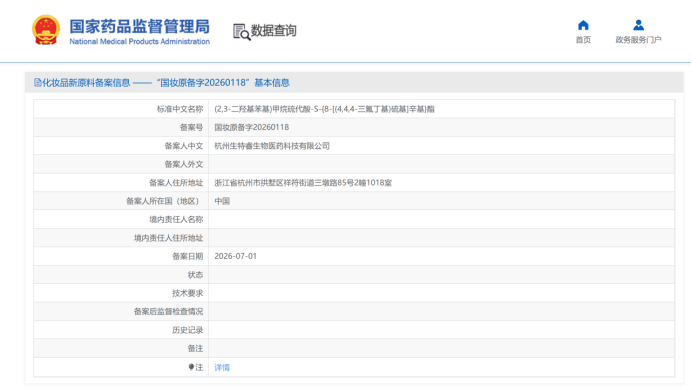Select the 备注 label

(195, 349)
